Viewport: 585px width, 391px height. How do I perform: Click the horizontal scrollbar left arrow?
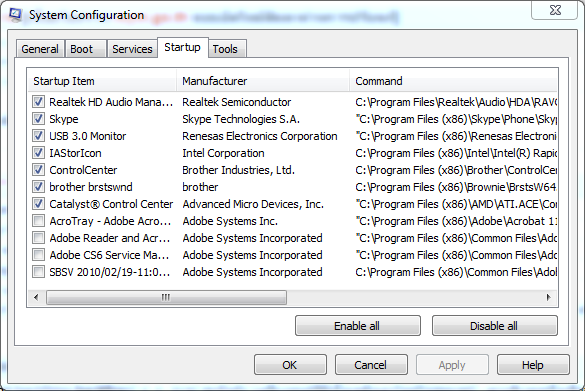point(36,297)
